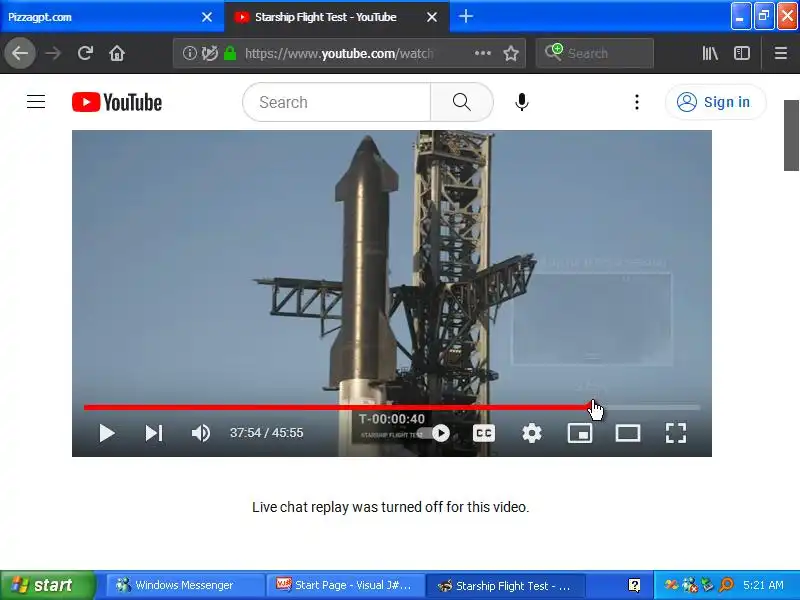Open tracking protection shield icon
Image resolution: width=800 pixels, height=600 pixels.
coord(210,53)
